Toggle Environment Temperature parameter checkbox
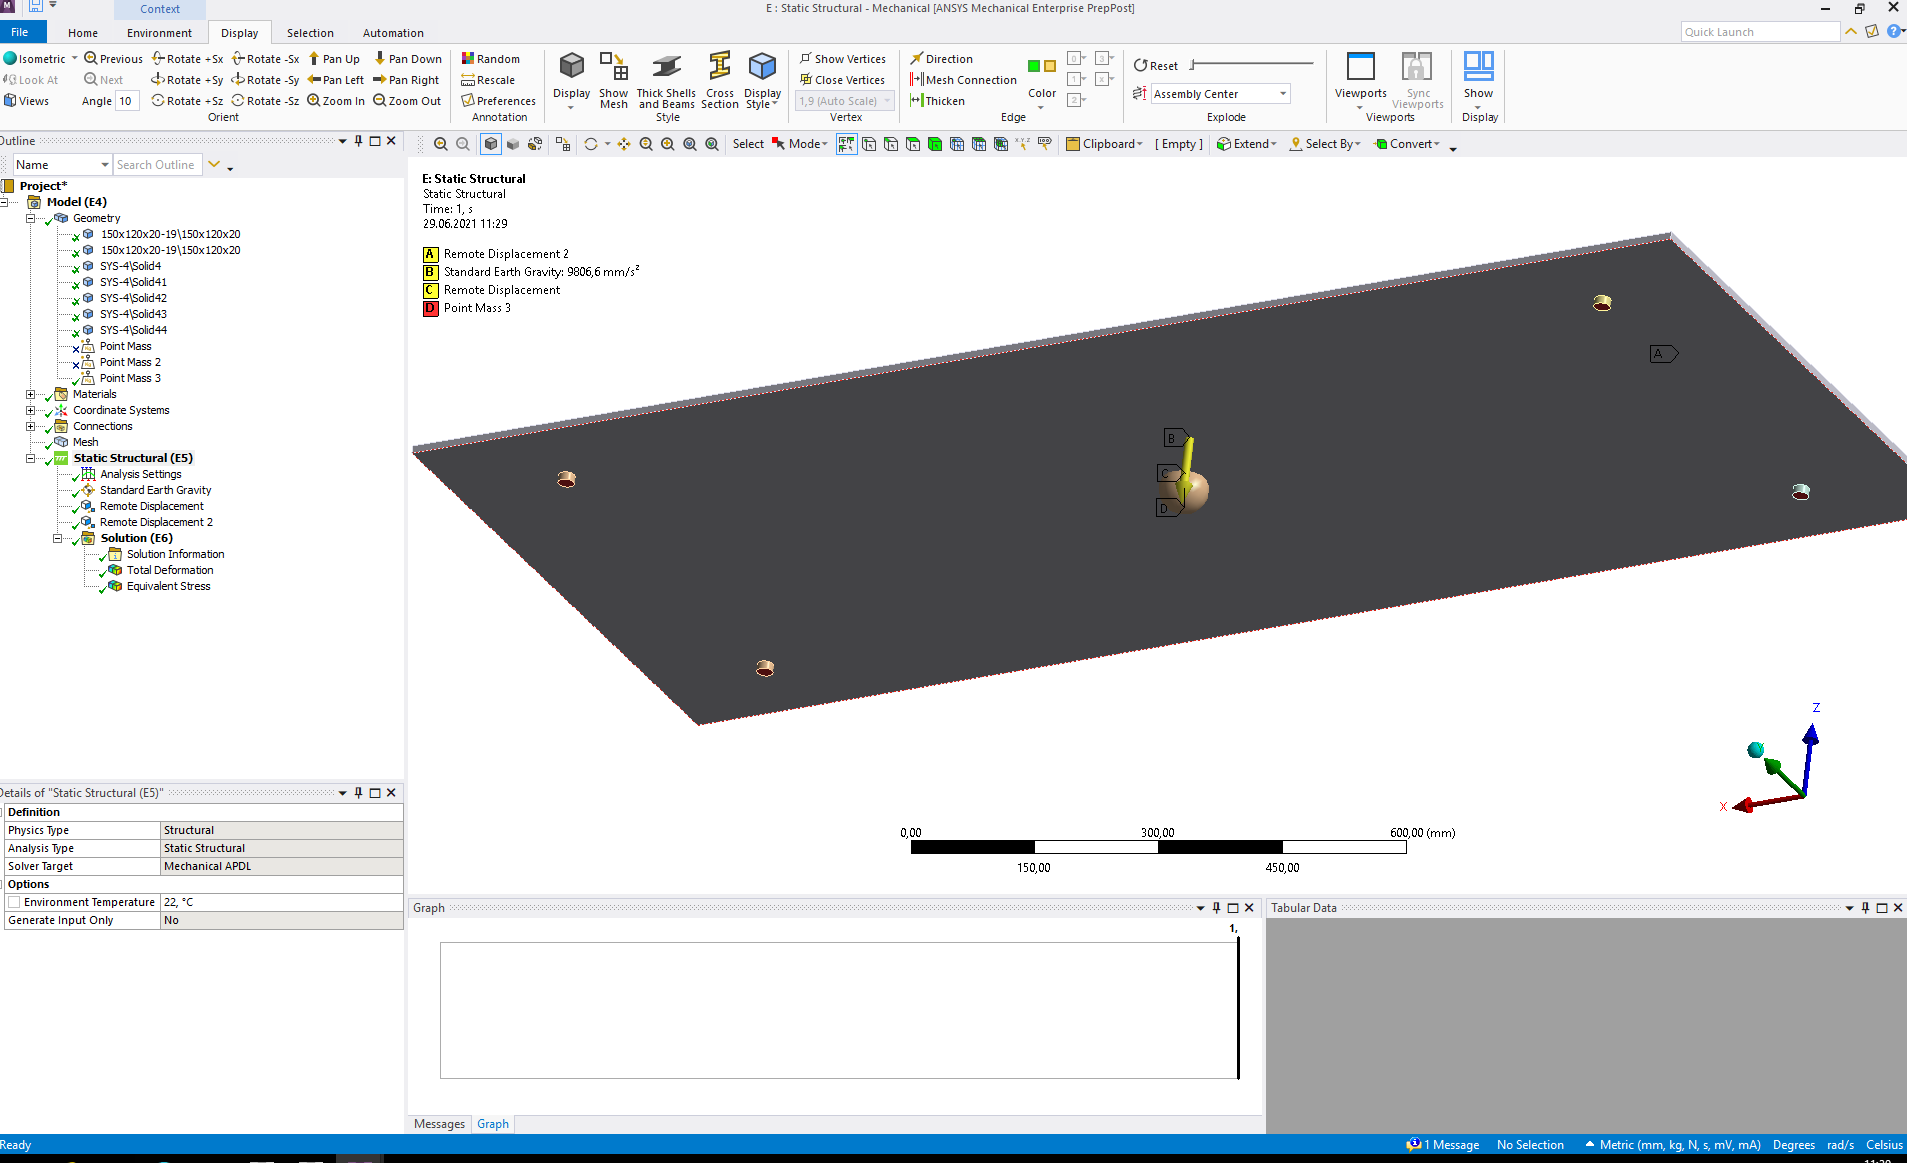 point(14,902)
